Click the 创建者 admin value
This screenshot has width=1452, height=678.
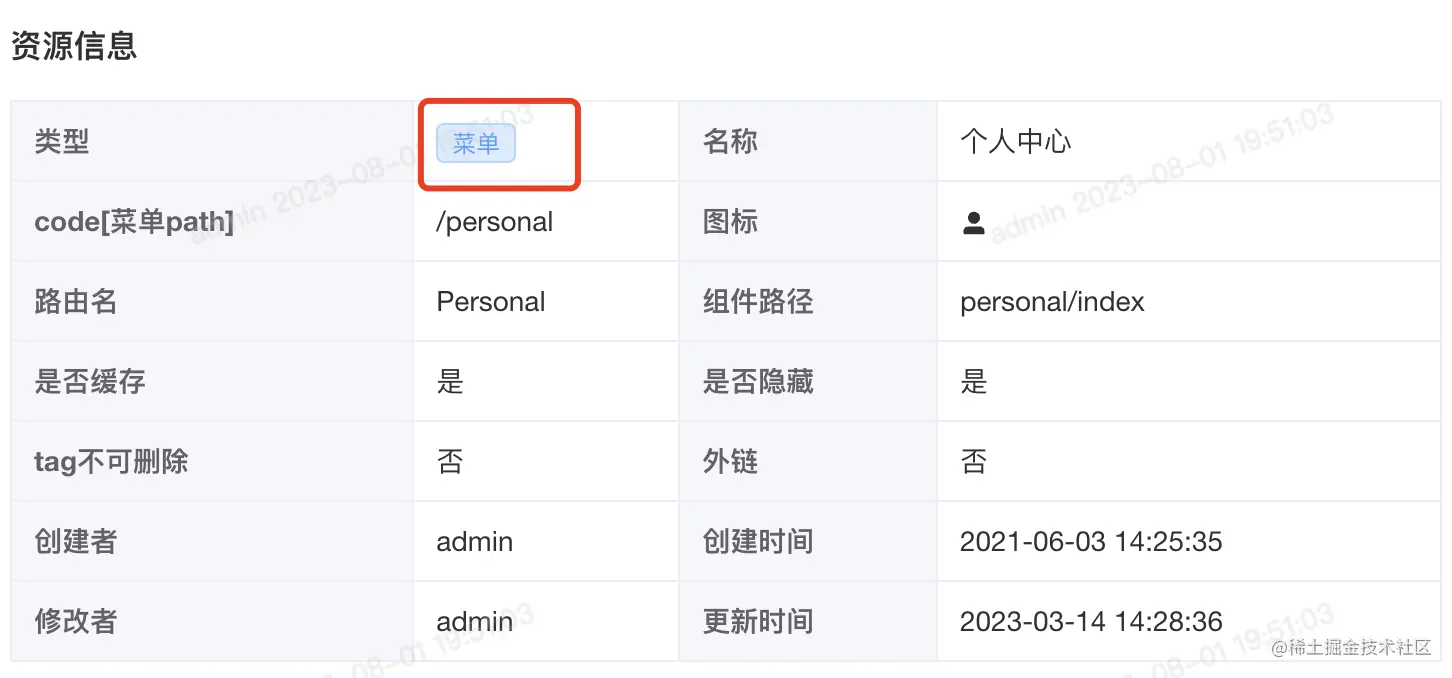click(475, 542)
